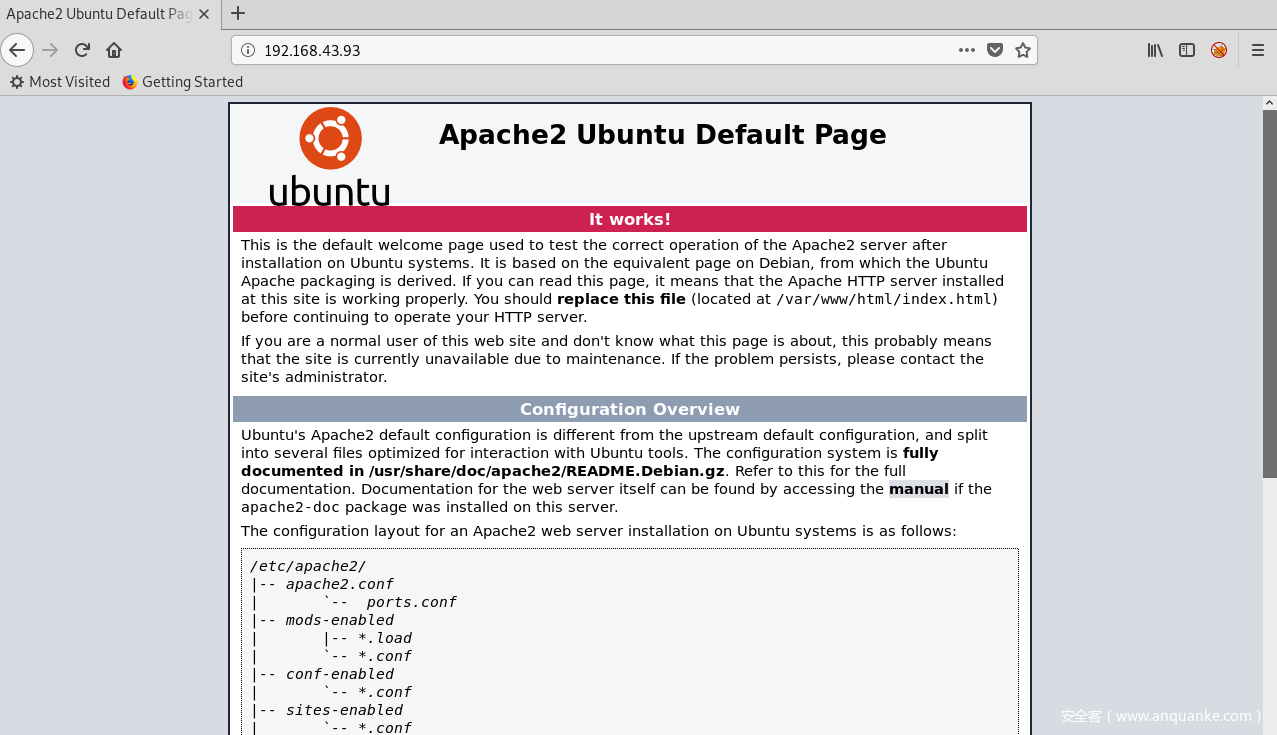Click the forward navigation arrow
The width and height of the screenshot is (1277, 735).
(x=51, y=50)
